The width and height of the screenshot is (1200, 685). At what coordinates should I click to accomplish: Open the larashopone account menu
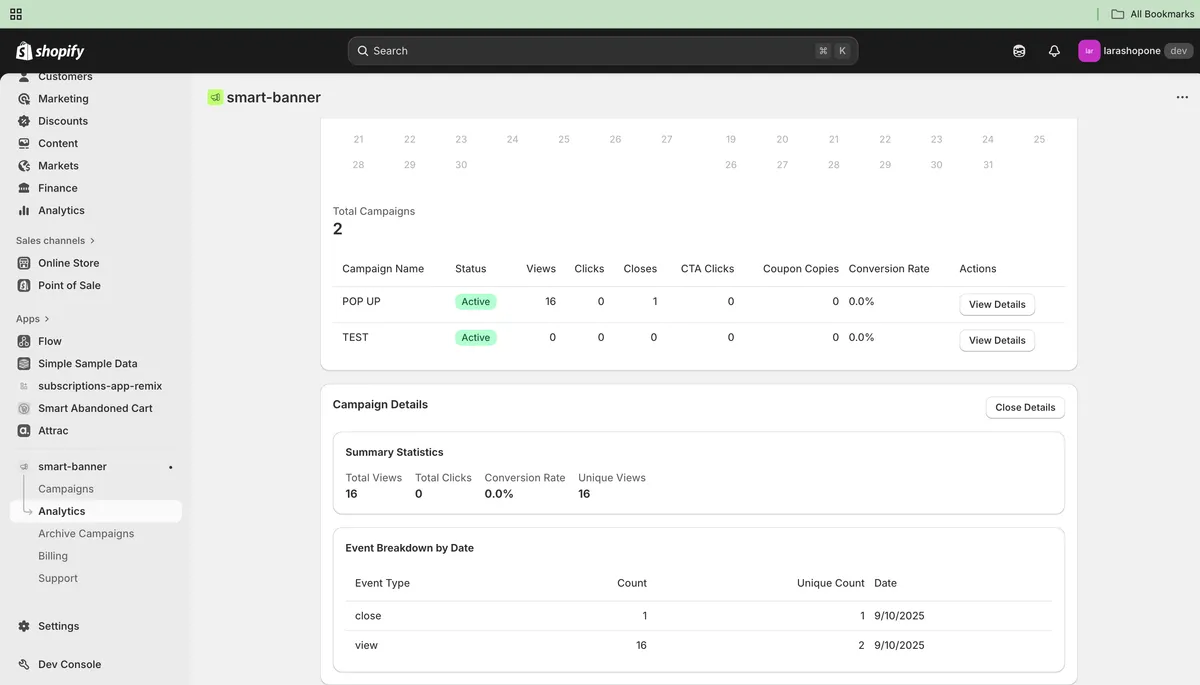1134,51
